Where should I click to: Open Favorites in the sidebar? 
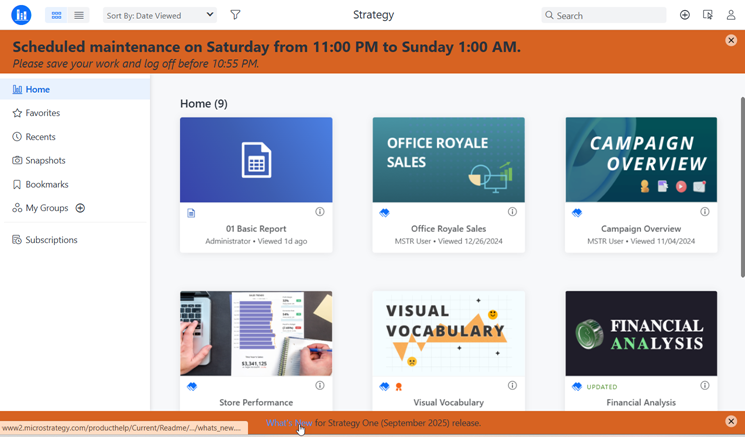[75, 113]
